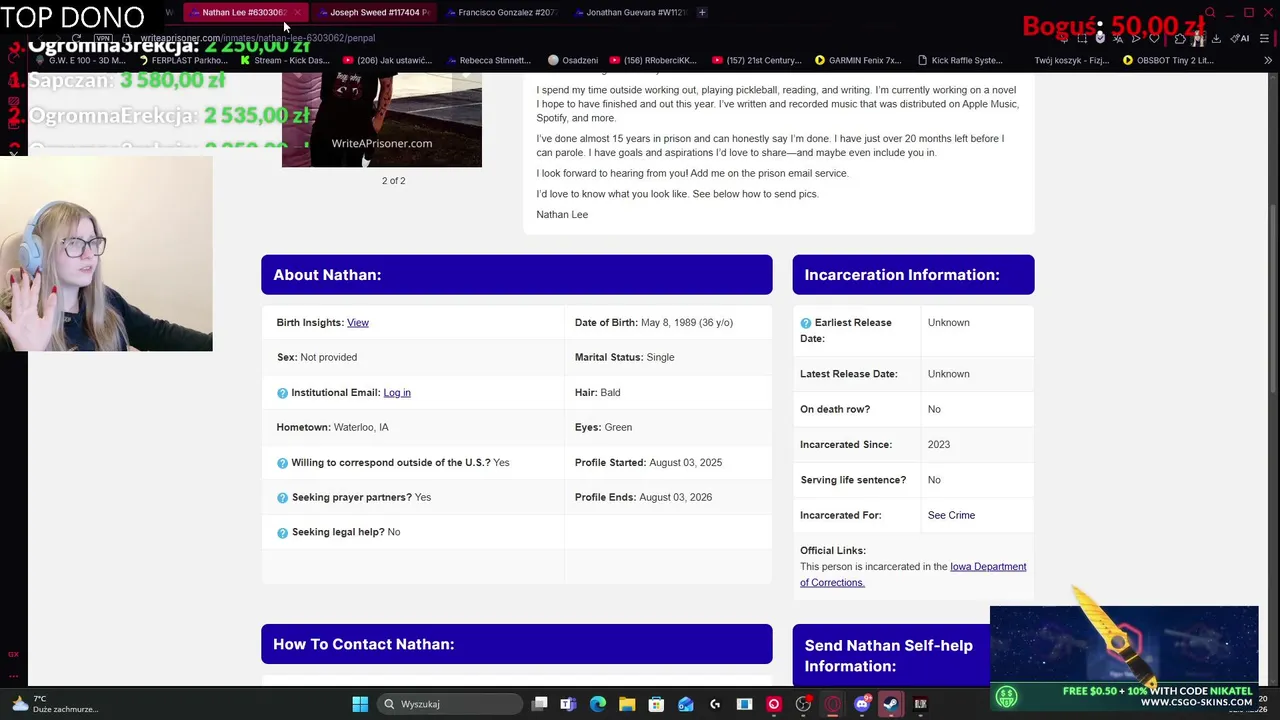View Nathan's Birth Insights

coord(358,322)
